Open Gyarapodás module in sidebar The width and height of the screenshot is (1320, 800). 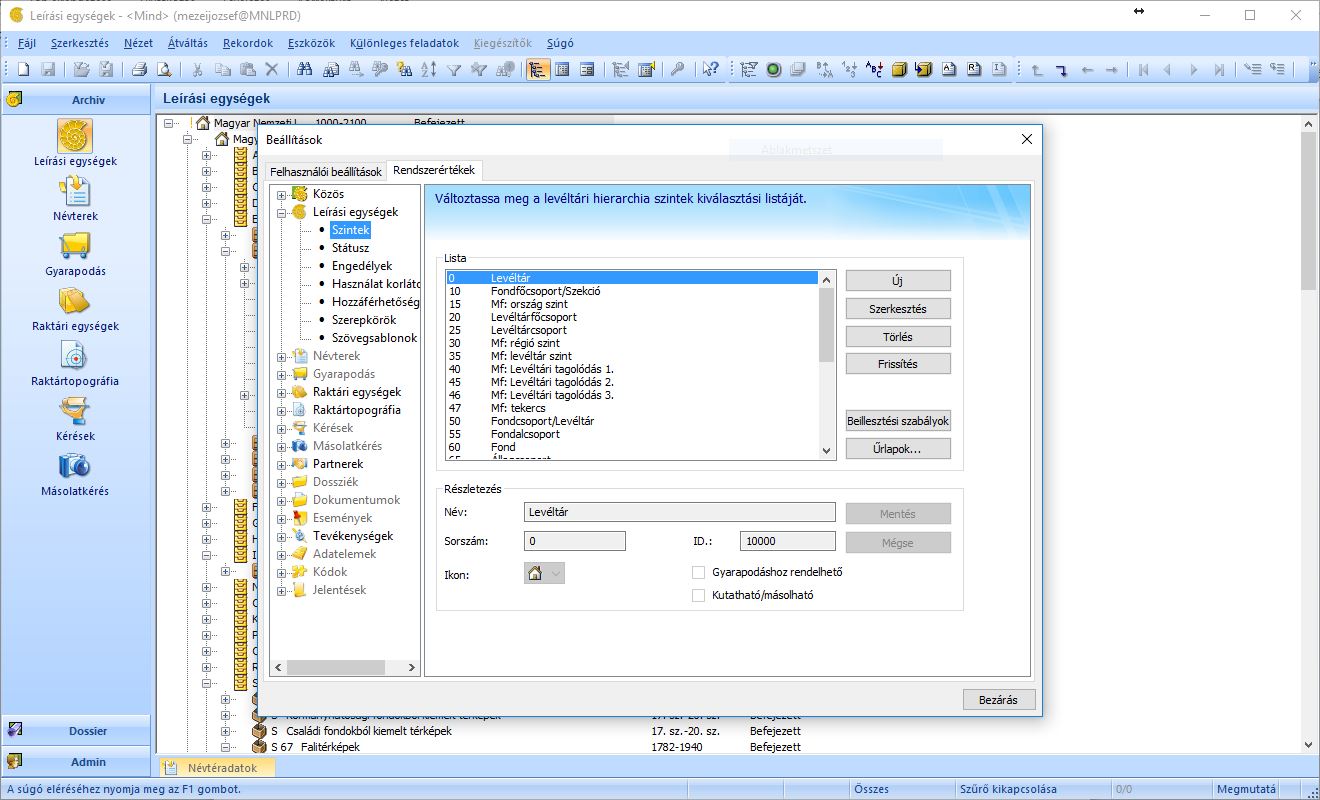tap(75, 253)
